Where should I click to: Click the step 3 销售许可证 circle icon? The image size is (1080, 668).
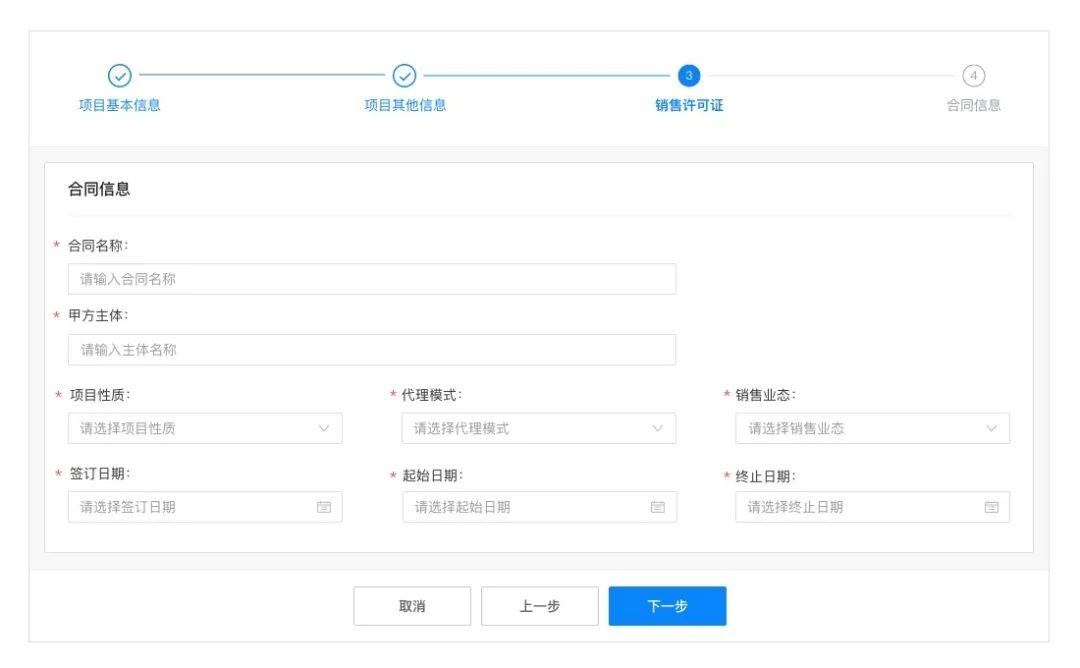coord(689,76)
